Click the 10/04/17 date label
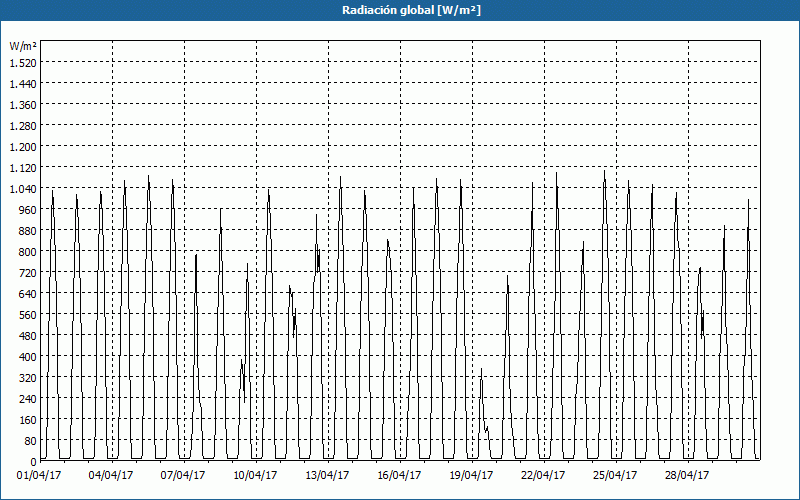Viewport: 800px width, 500px height. coord(255,476)
